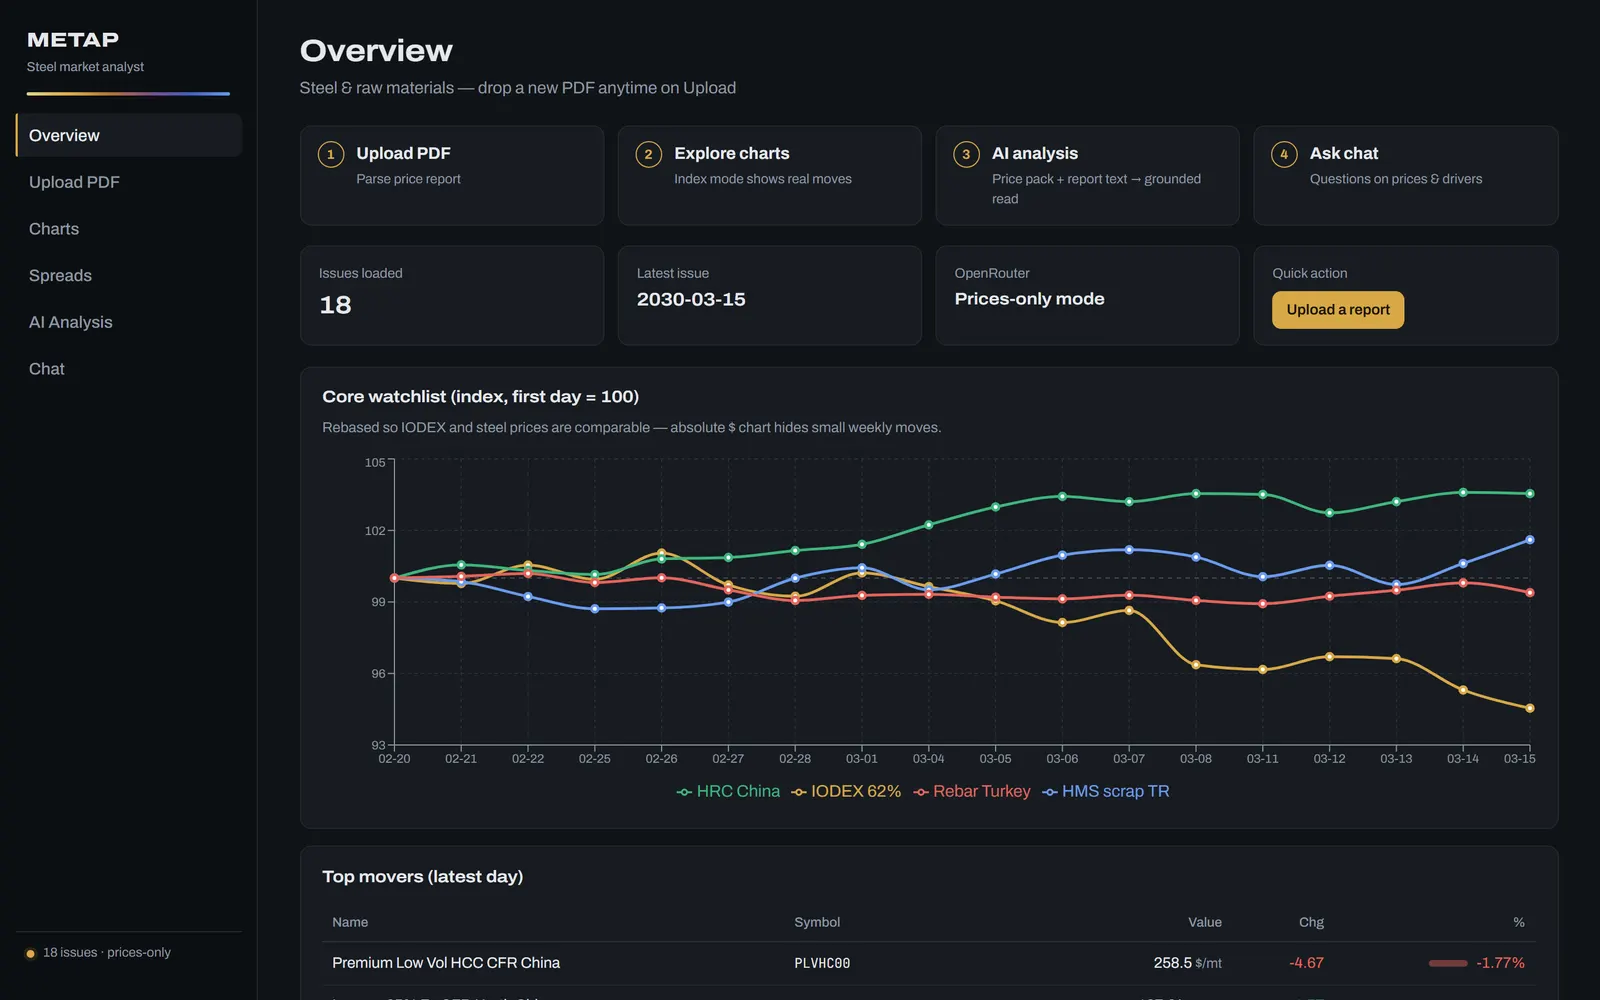Open AI Analysis from the sidebar

[x=129, y=322]
